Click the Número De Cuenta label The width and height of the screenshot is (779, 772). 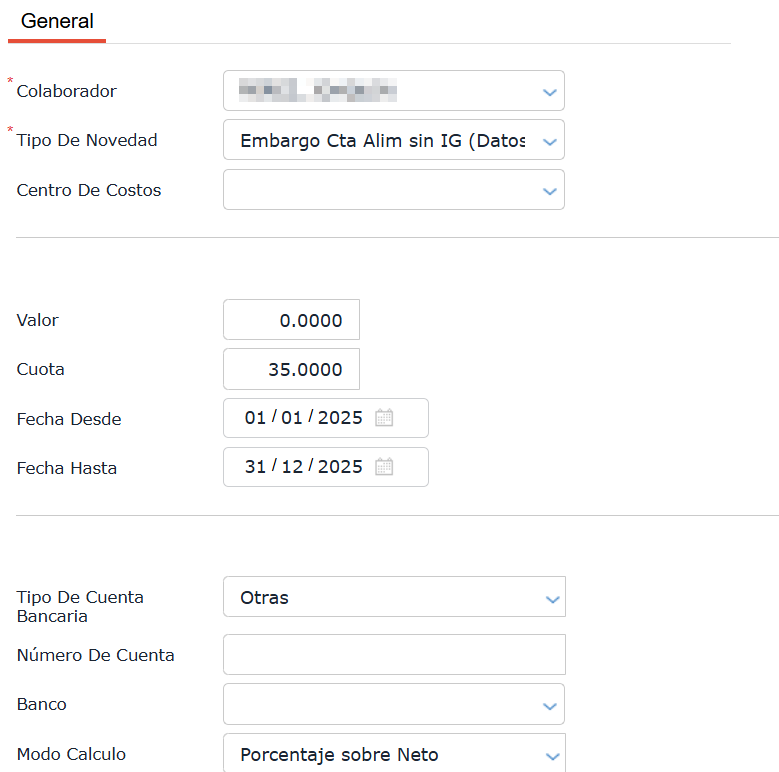pos(96,656)
